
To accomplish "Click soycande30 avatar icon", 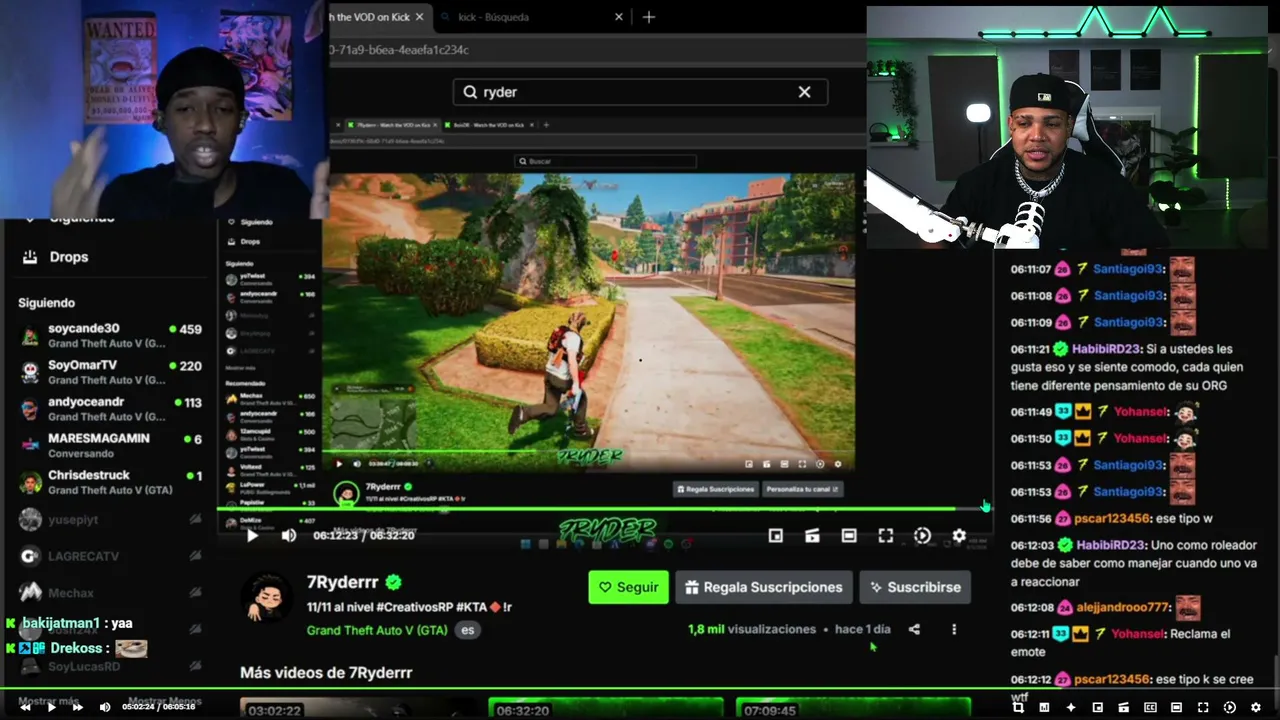I will [31, 336].
